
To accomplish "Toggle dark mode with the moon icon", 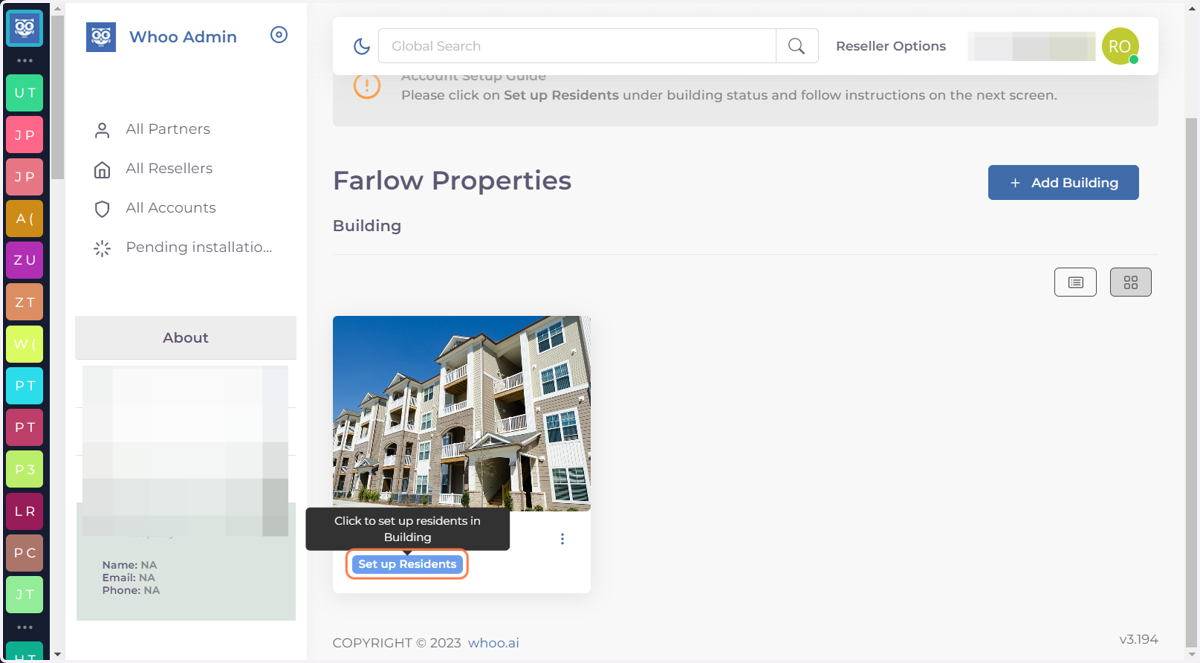I will [362, 46].
